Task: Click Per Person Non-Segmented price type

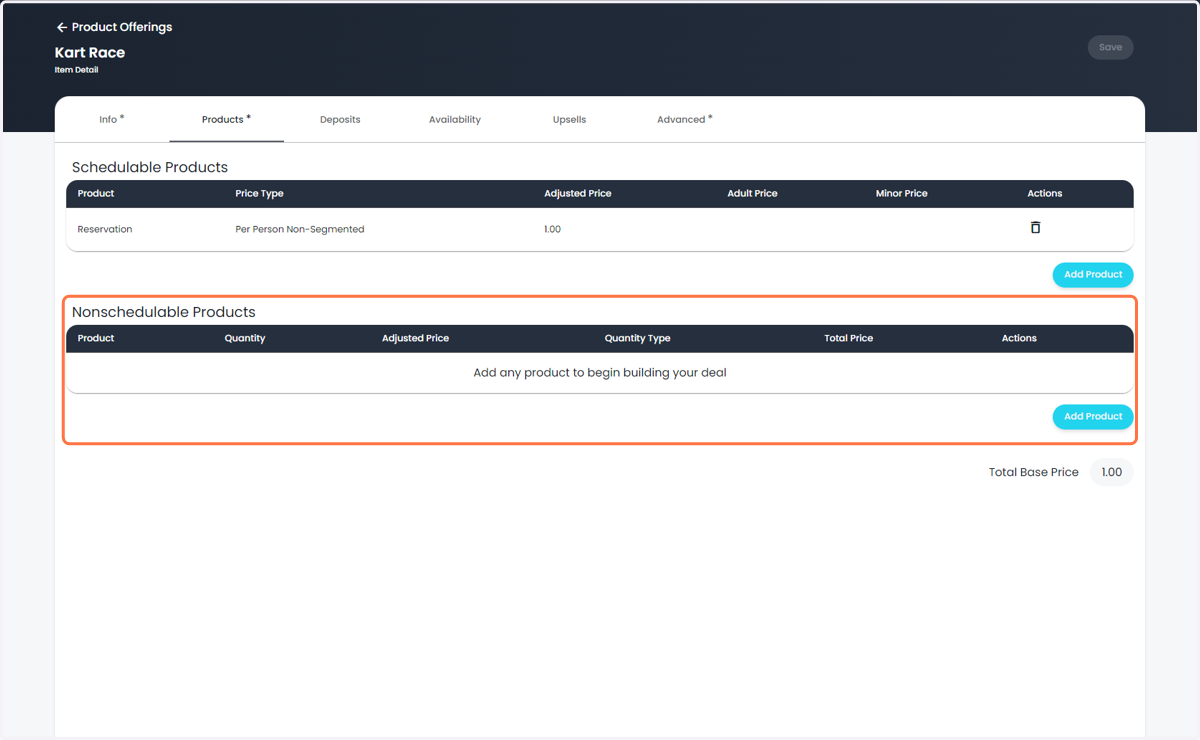Action: [x=300, y=229]
